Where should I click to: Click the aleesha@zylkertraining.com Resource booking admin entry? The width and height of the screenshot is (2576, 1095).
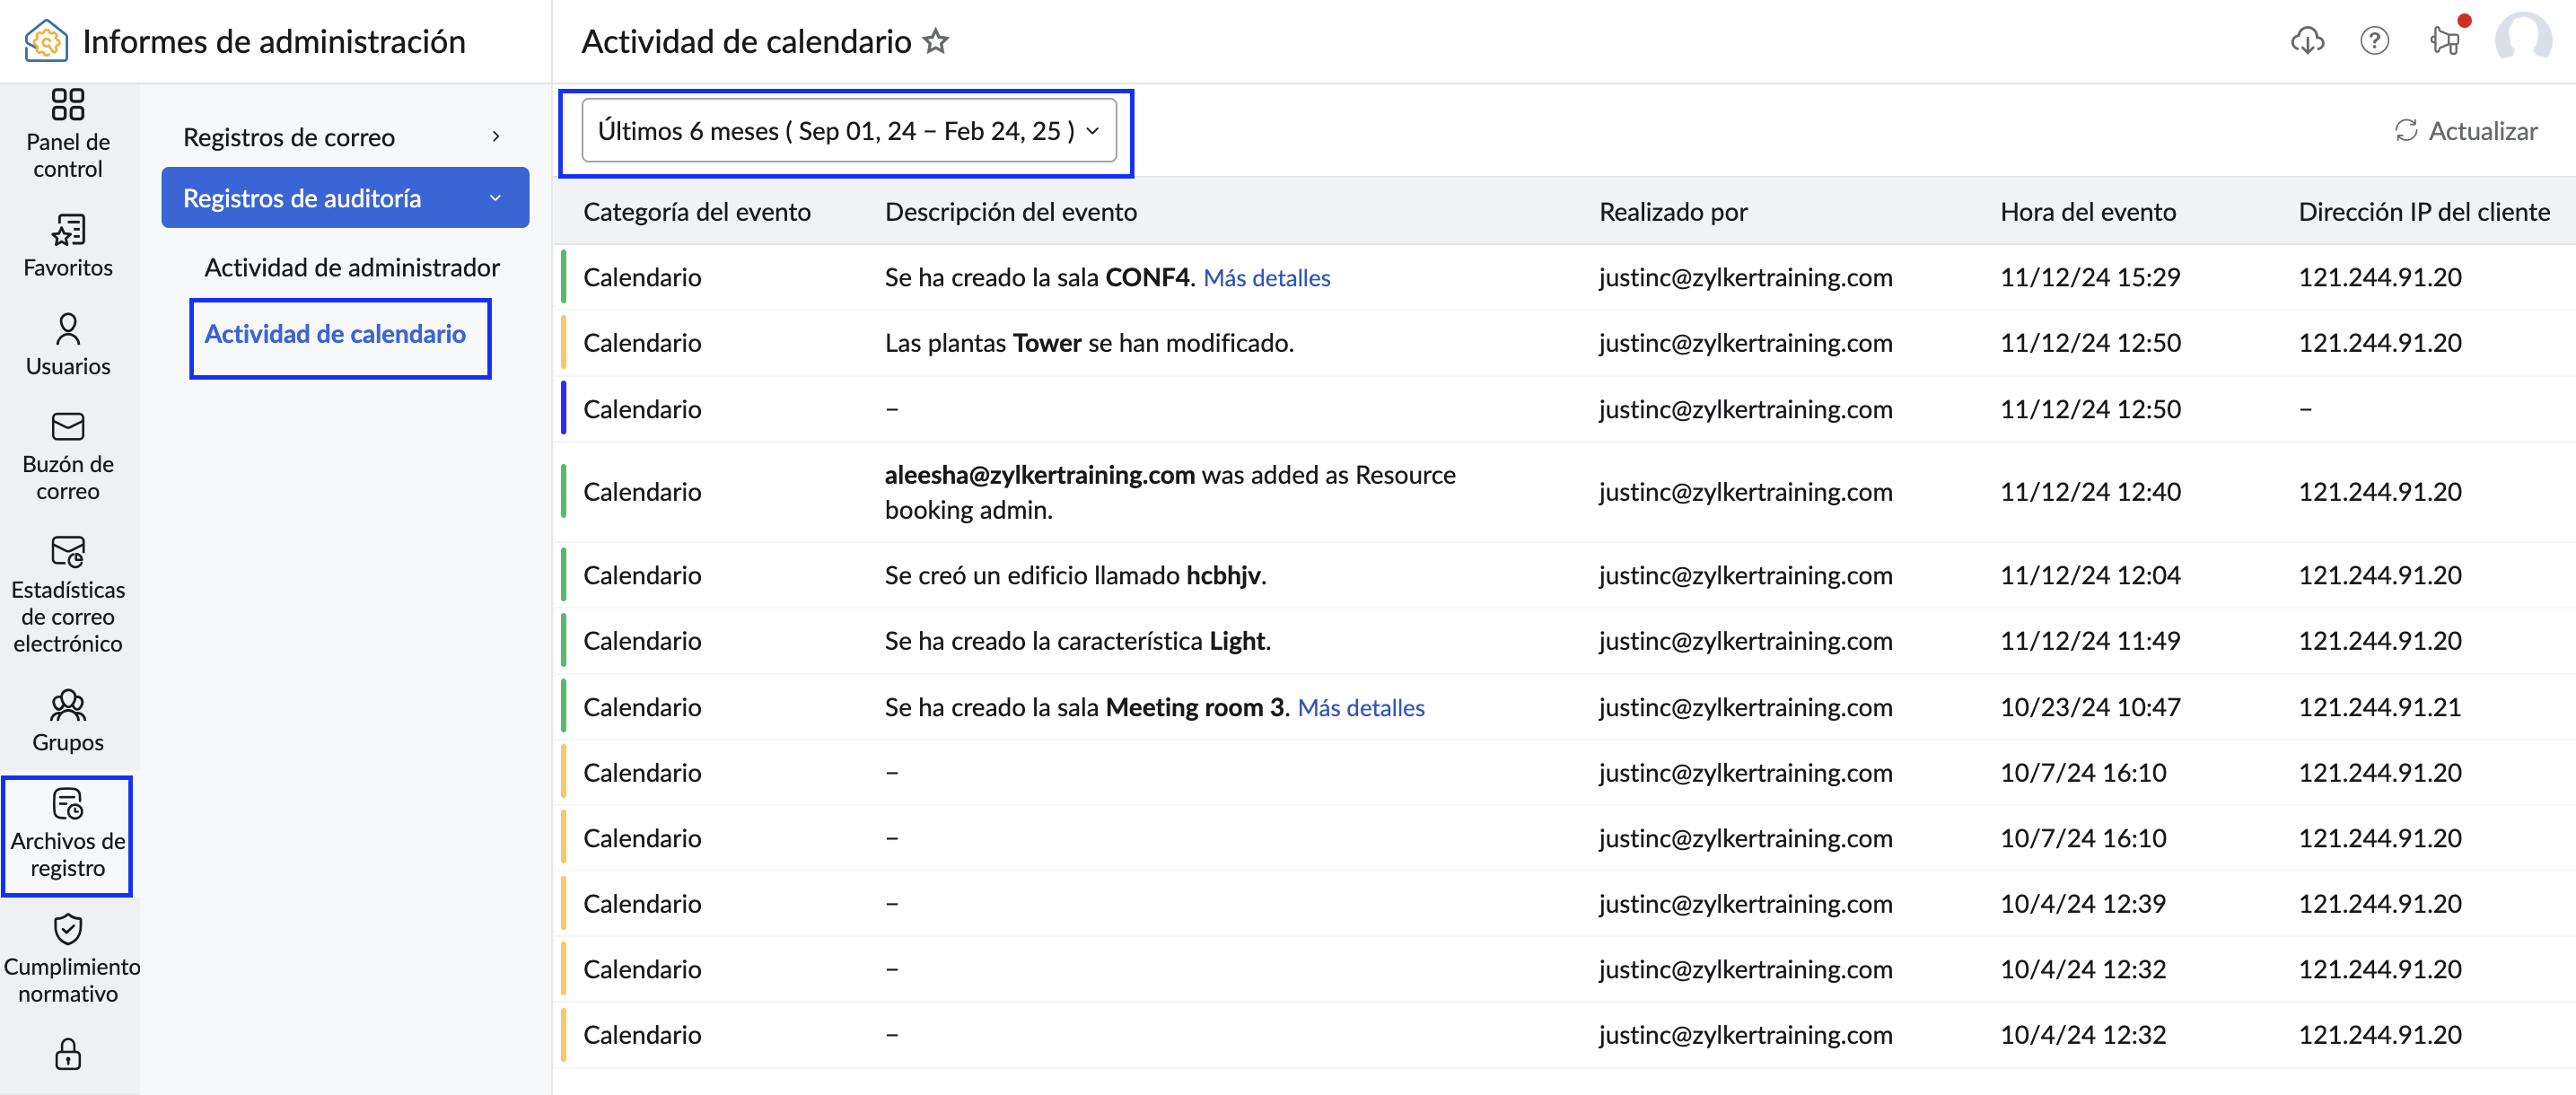point(1170,492)
